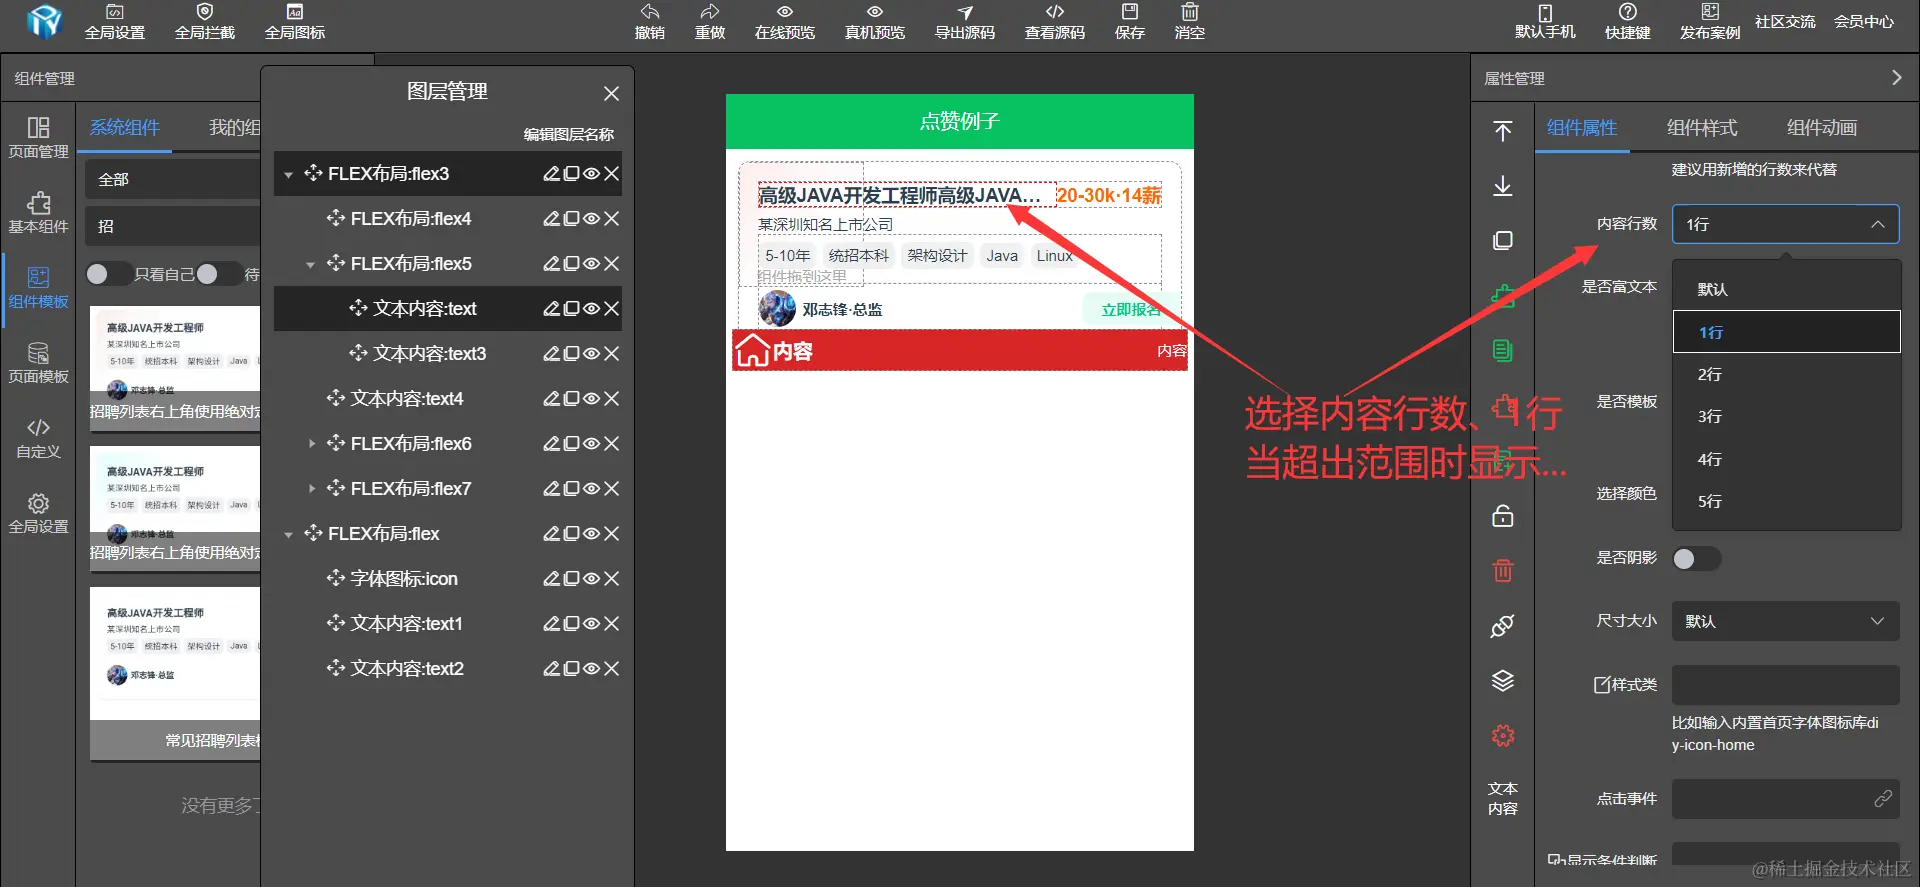The width and height of the screenshot is (1920, 887).
Task: Choose 5行 in the 内容行数 list
Action: click(1786, 501)
